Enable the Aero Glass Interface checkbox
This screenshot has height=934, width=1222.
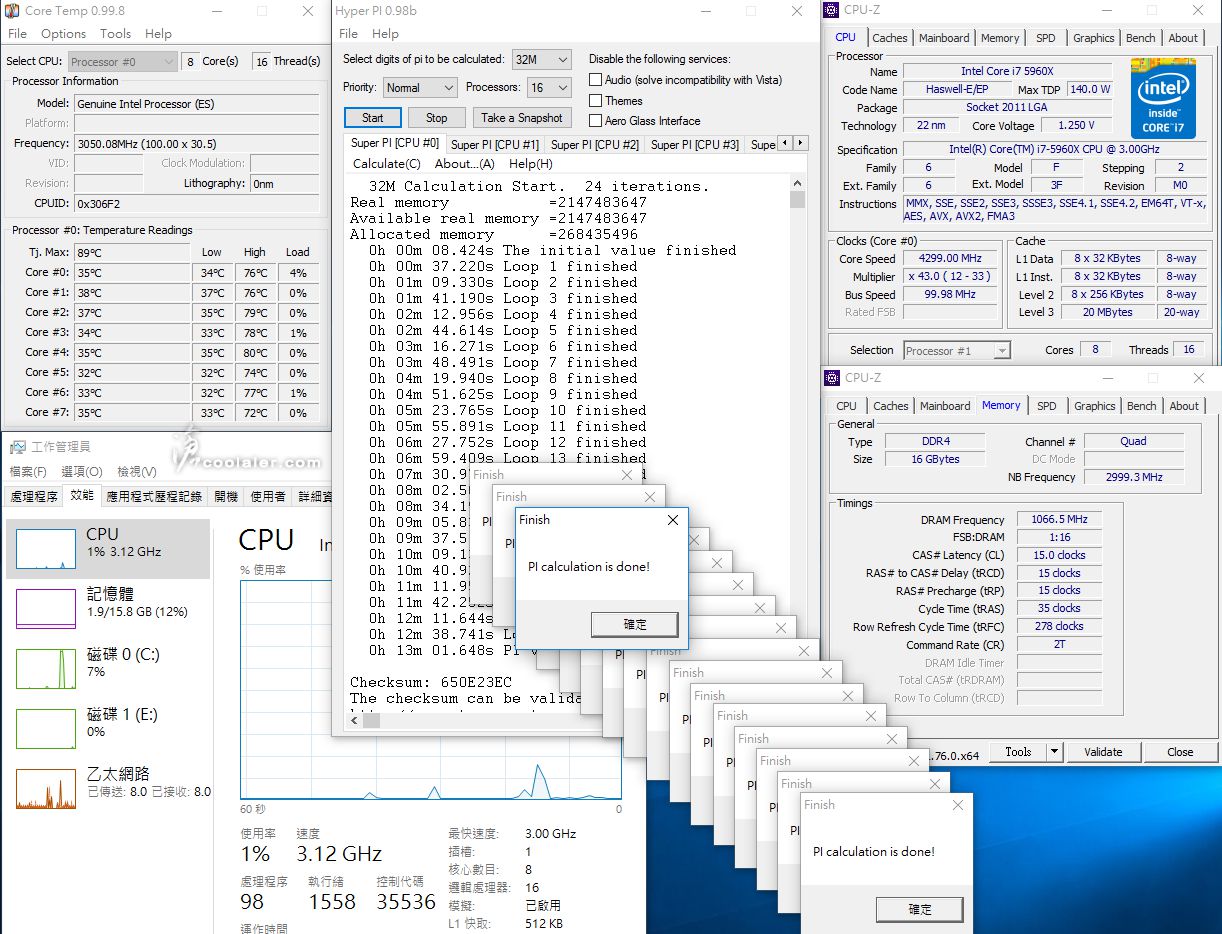(x=596, y=121)
